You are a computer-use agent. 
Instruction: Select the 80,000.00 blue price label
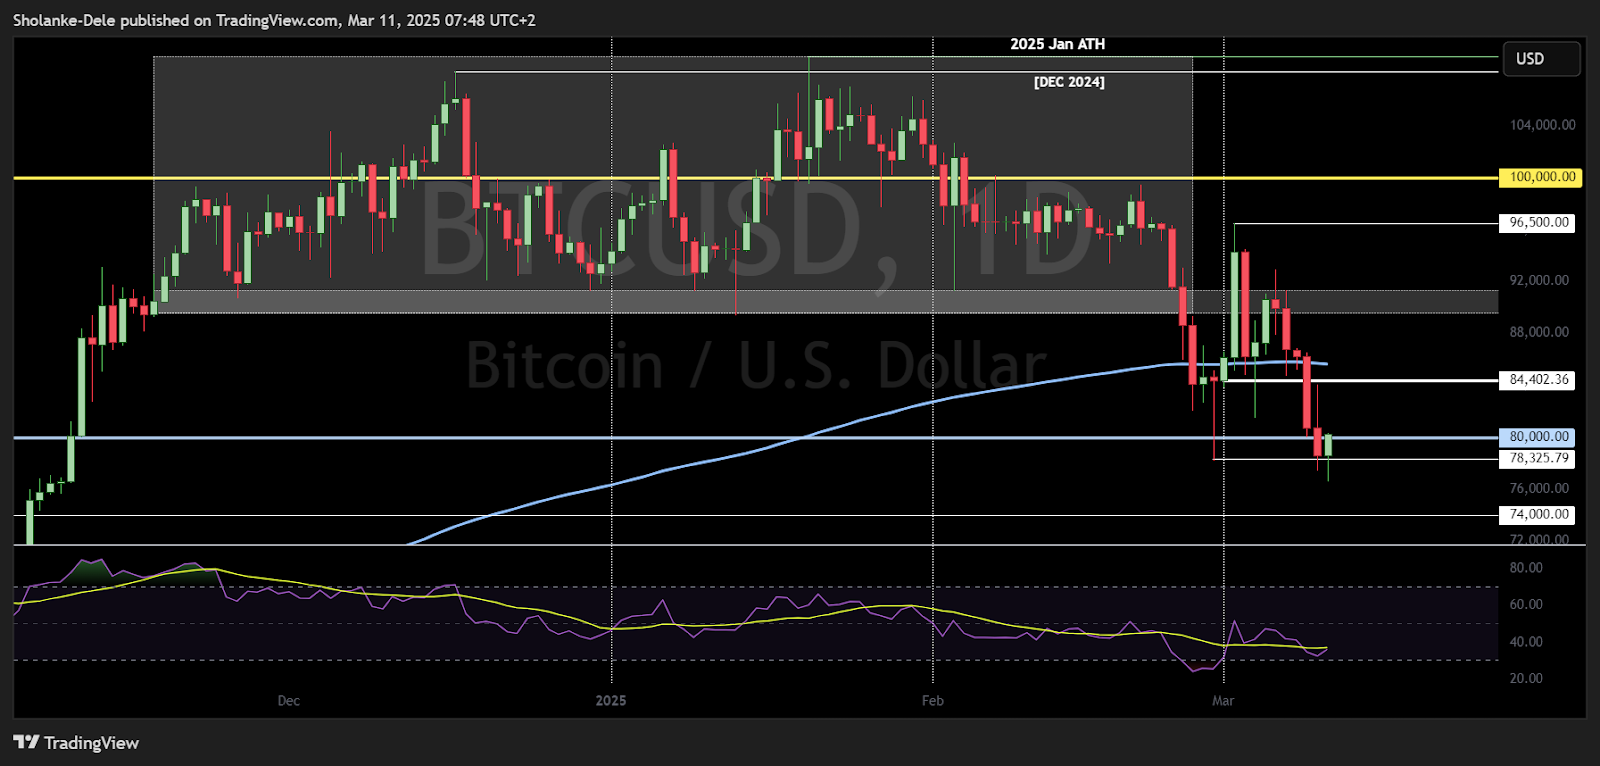click(1538, 437)
